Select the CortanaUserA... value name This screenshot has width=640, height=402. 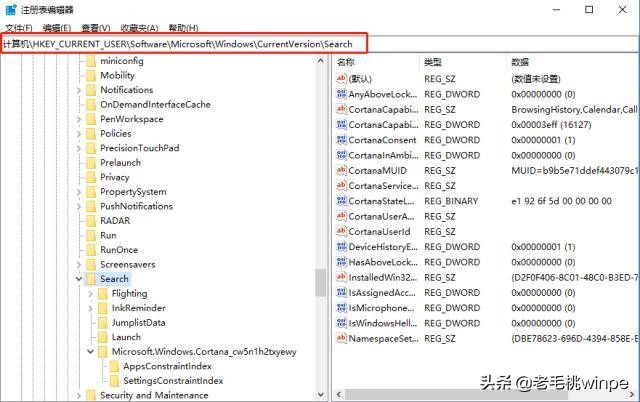[x=381, y=216]
